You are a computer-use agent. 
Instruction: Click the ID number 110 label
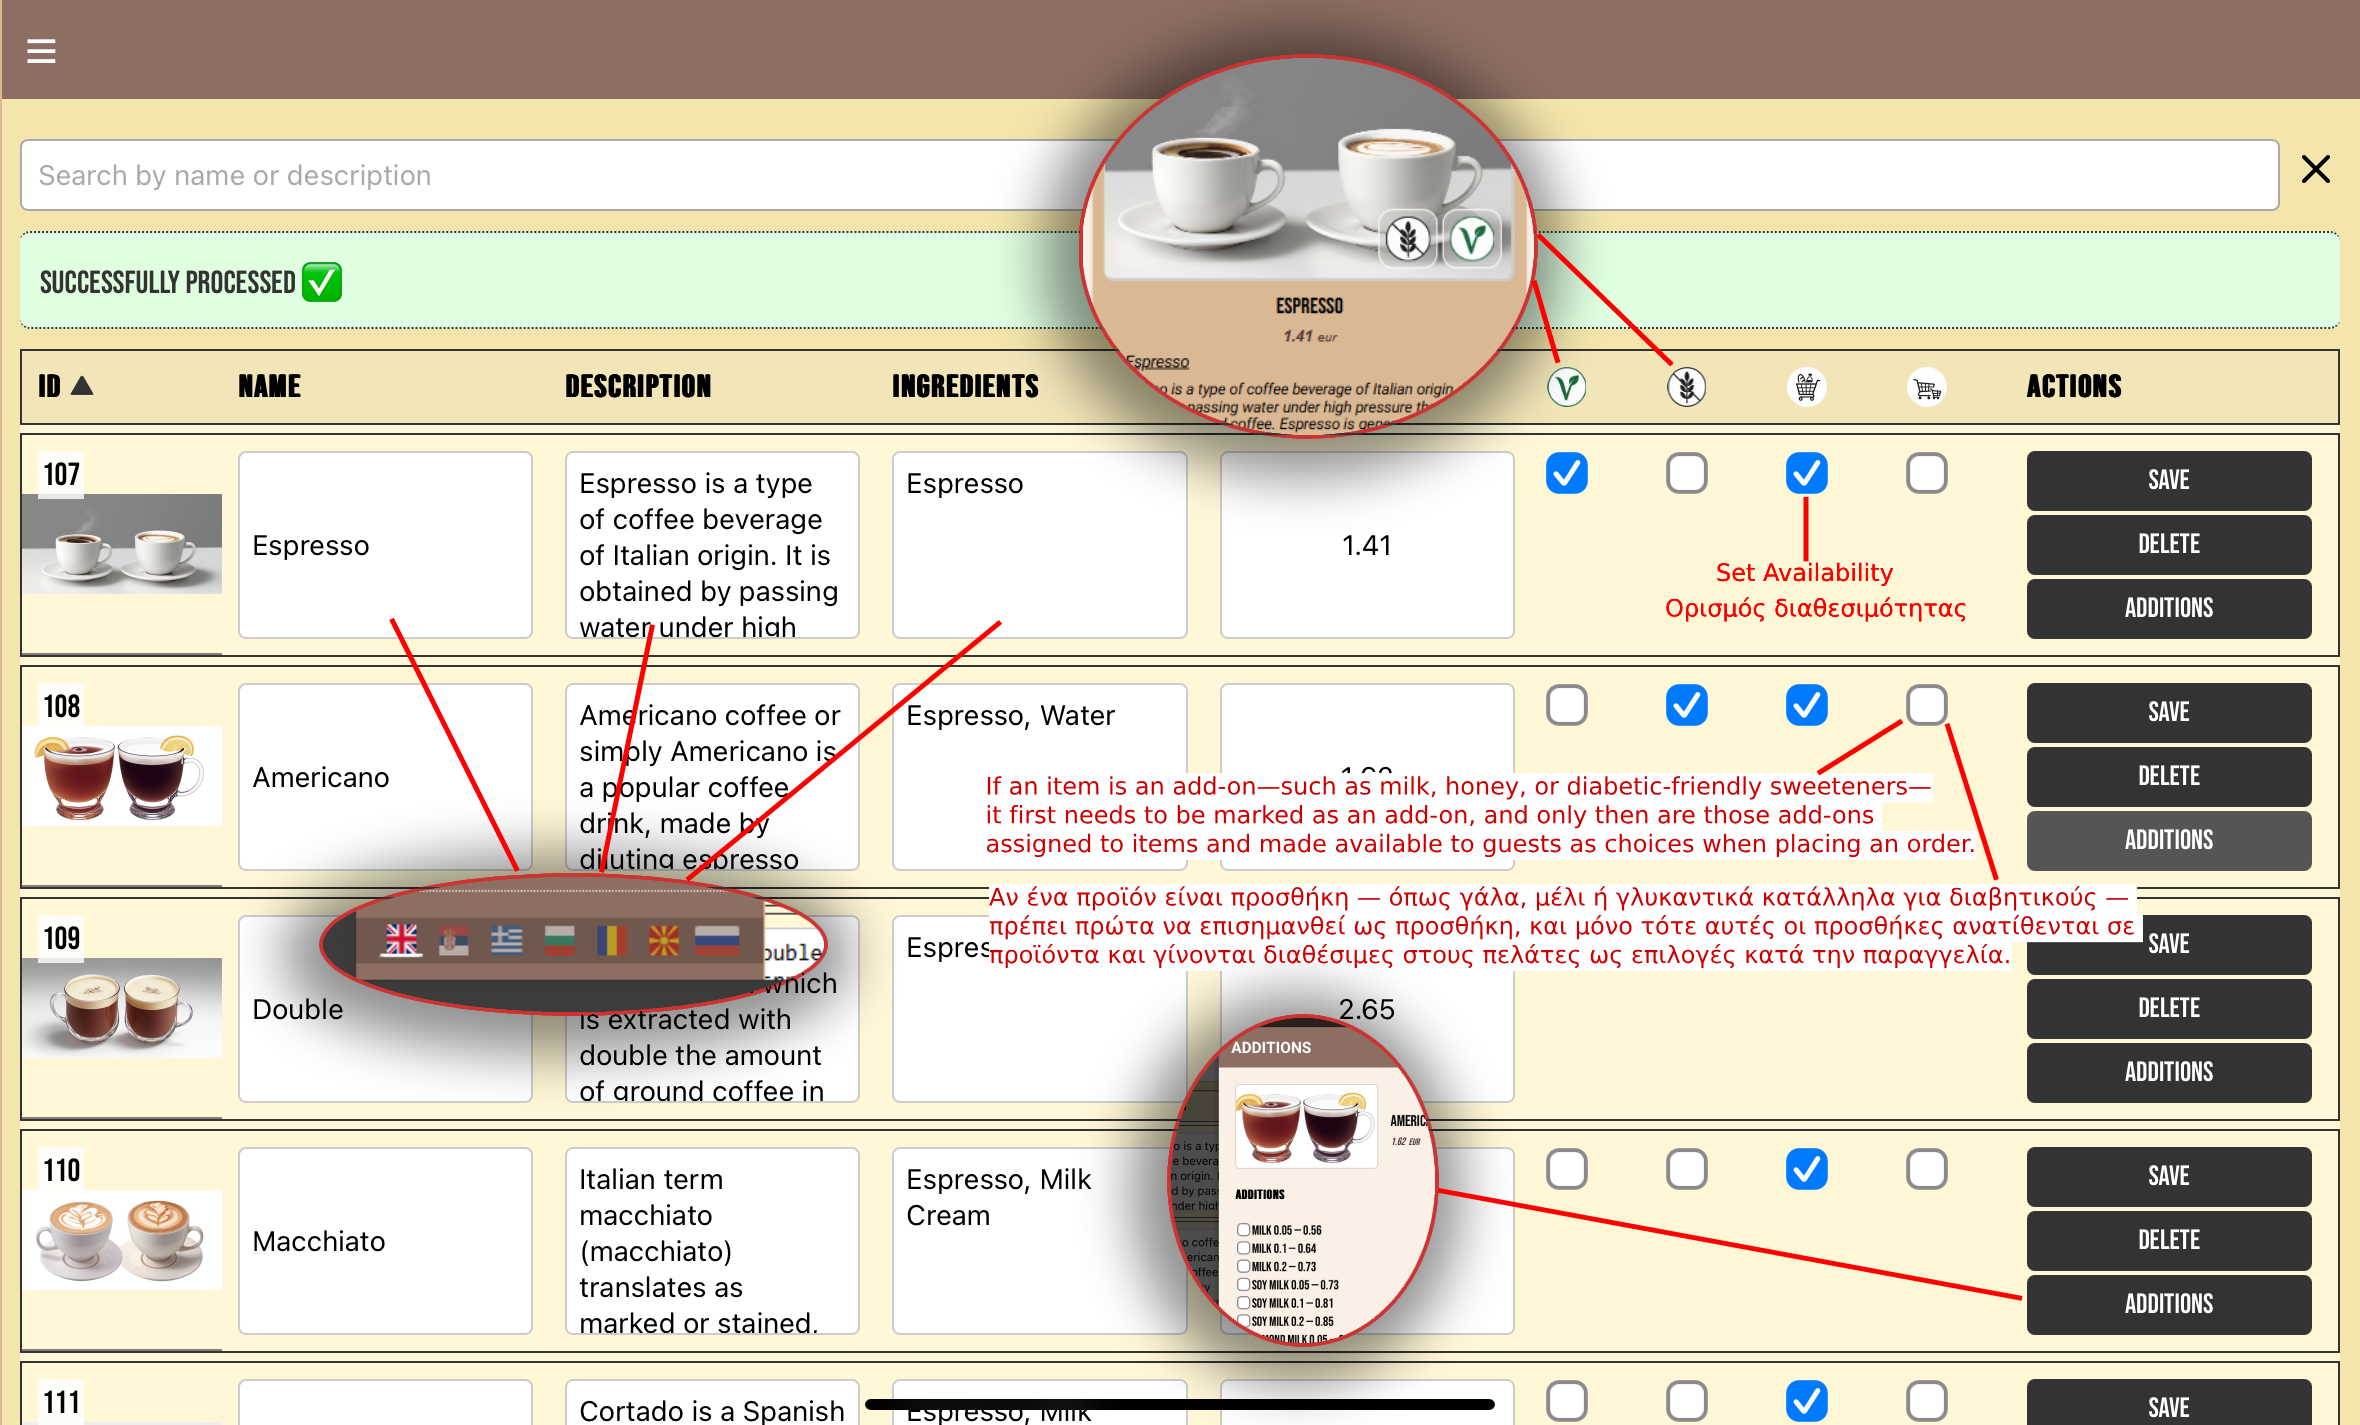coord(61,1170)
